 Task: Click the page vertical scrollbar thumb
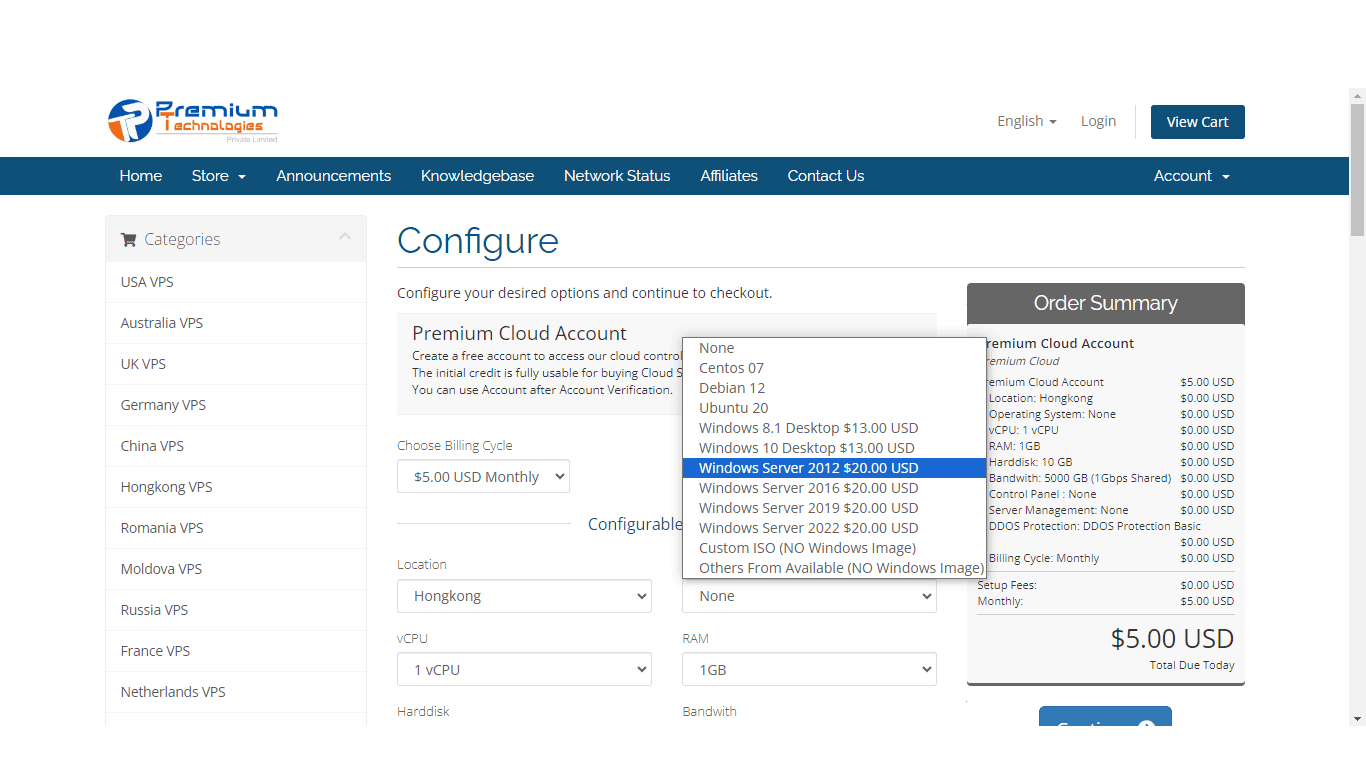pos(1357,170)
